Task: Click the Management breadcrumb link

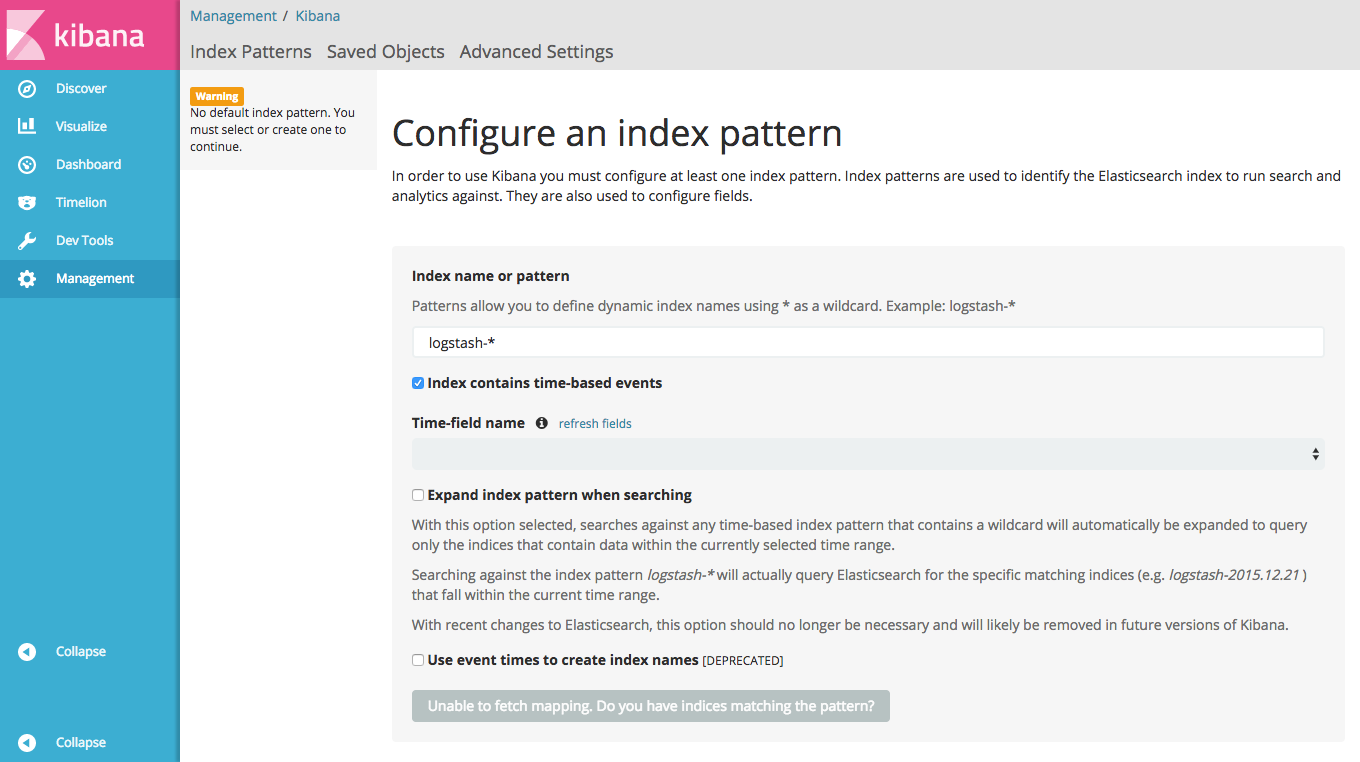Action: point(233,16)
